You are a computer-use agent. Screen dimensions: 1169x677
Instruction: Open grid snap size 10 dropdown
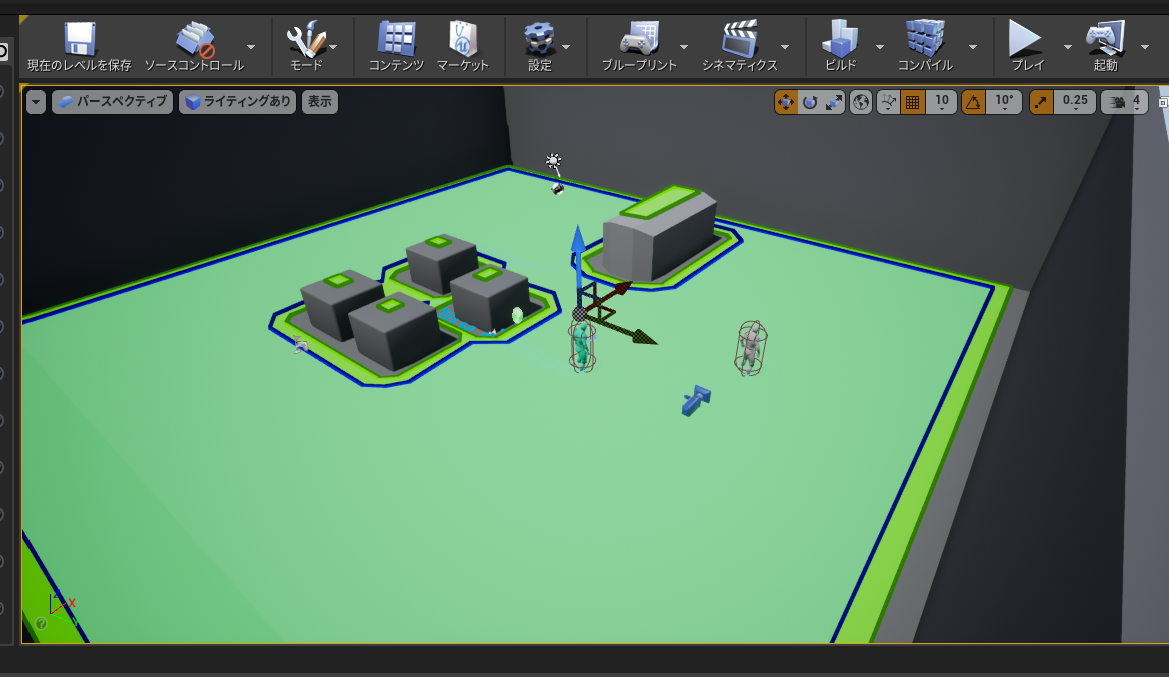tap(942, 102)
